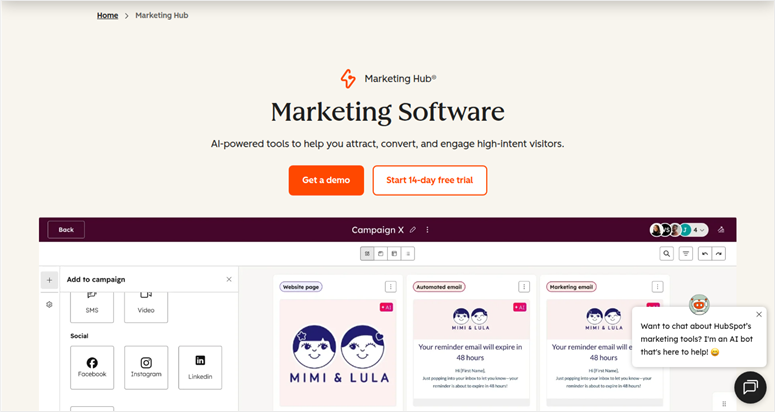Screen dimensions: 775x412
Task: Click the Website page tag
Action: 301,287
